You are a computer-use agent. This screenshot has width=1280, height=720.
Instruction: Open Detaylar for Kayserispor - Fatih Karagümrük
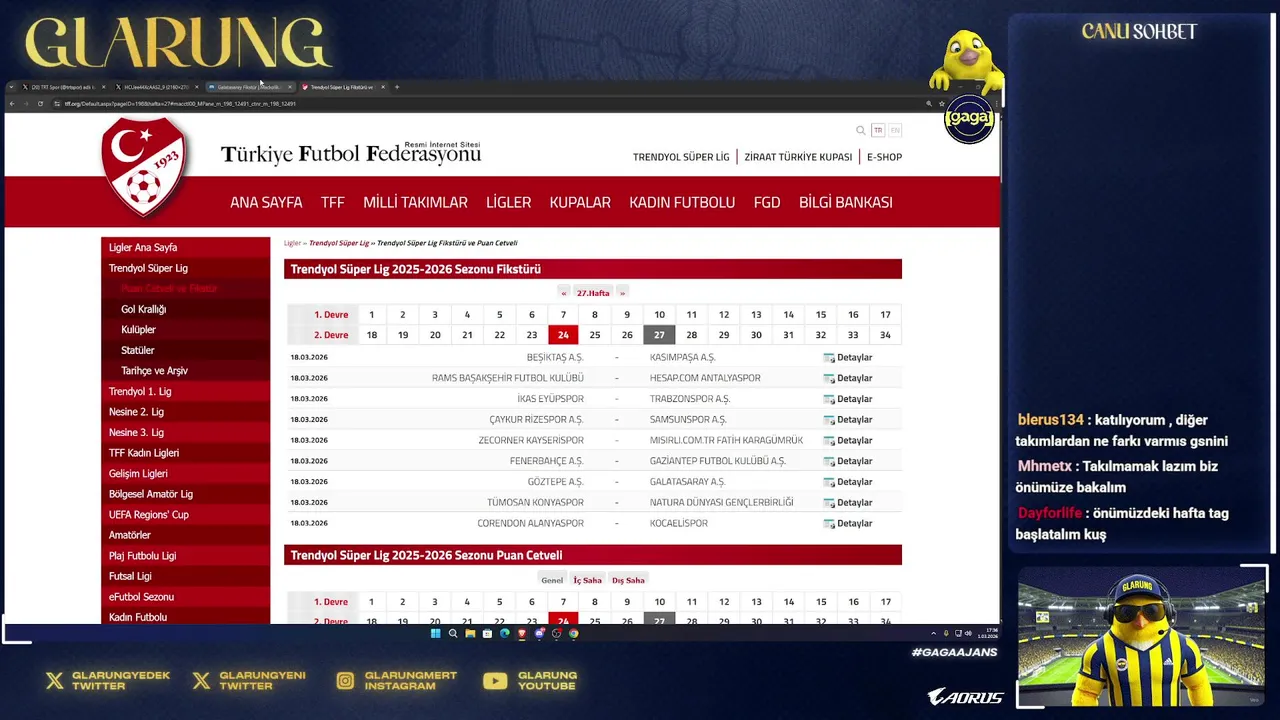(x=848, y=440)
